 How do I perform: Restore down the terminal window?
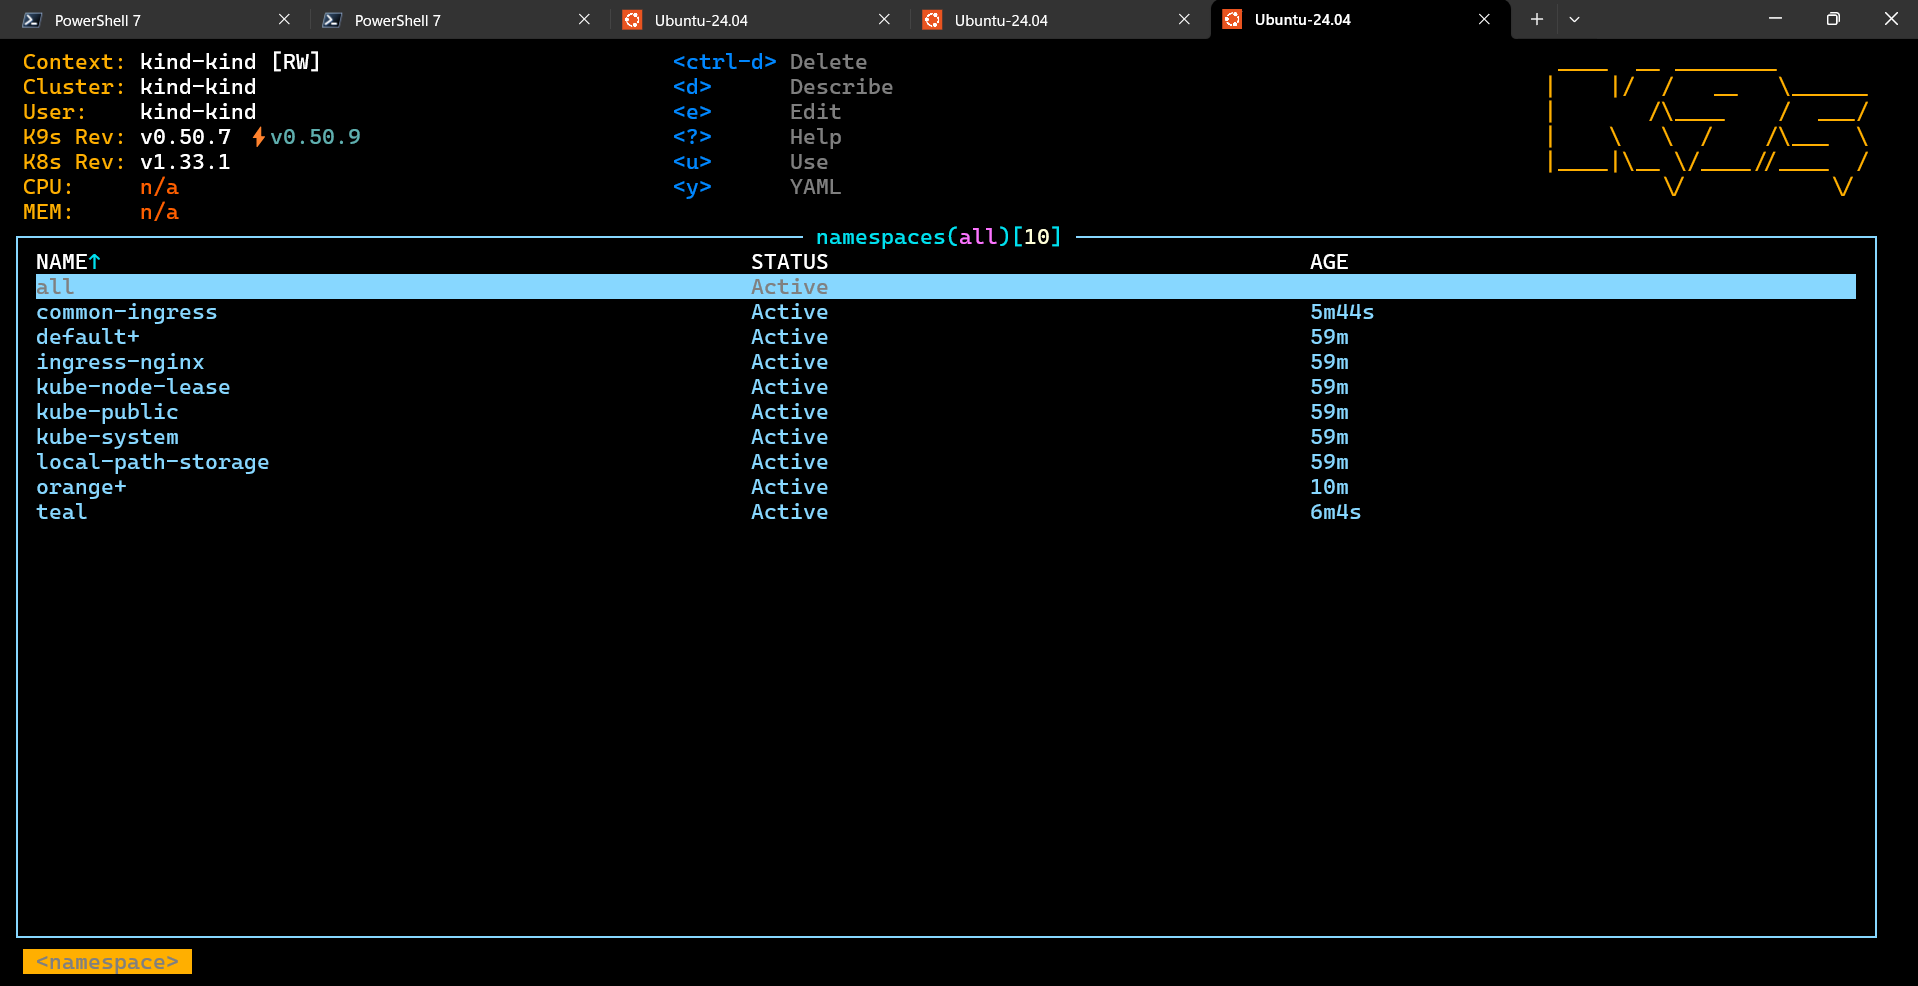click(x=1833, y=19)
